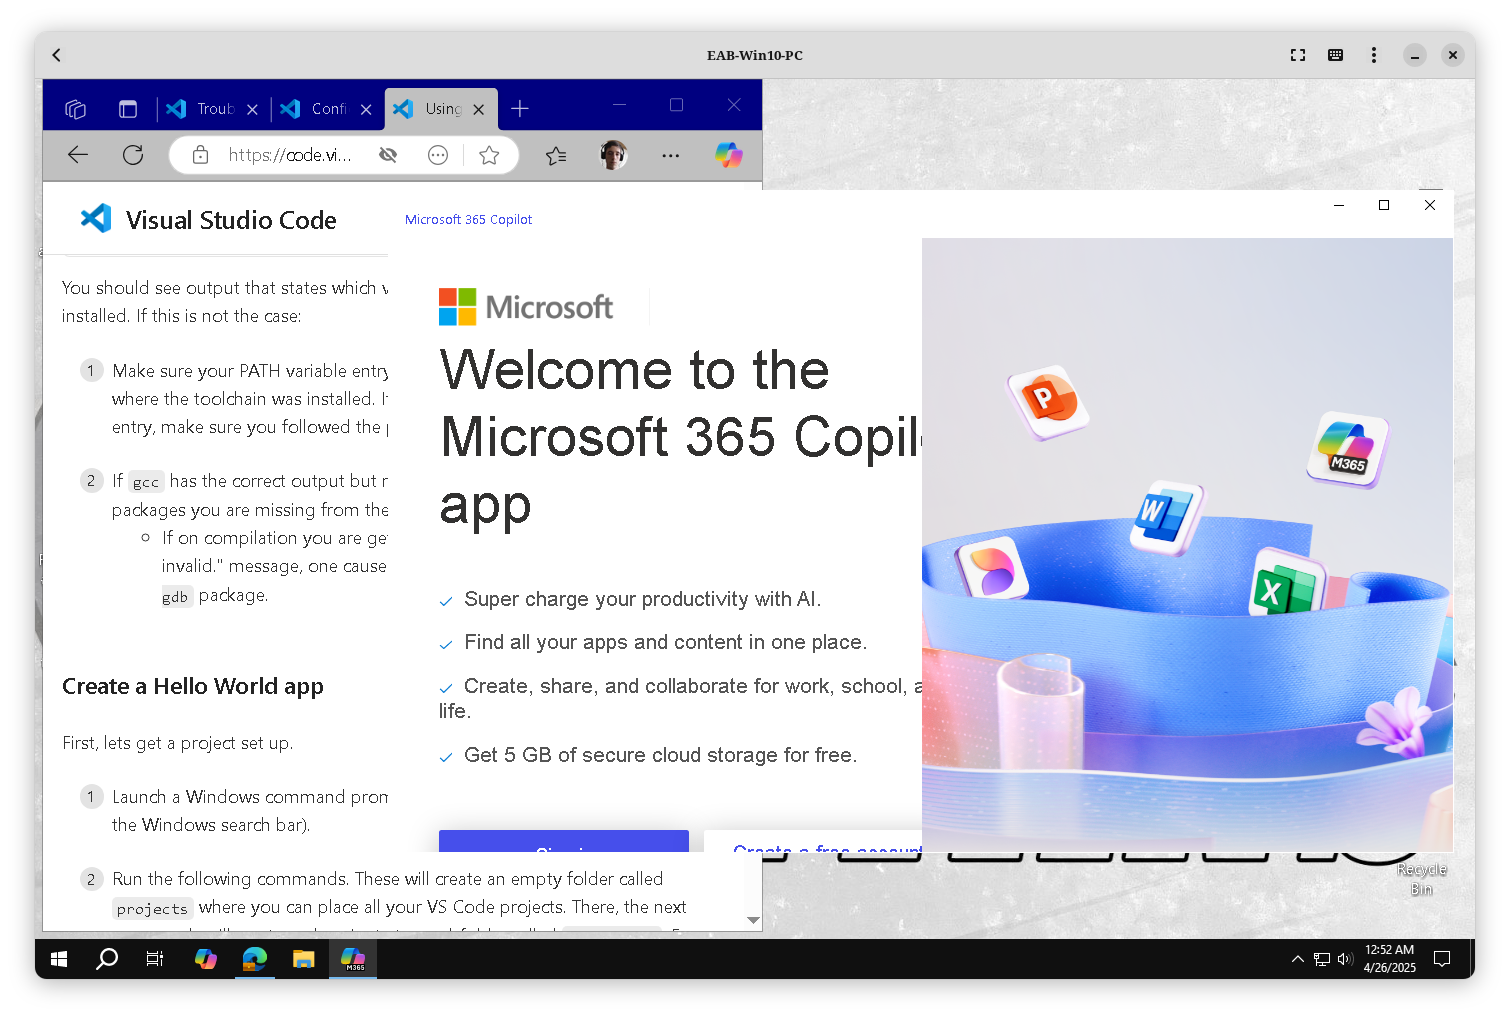Click the 'Create a Hello World app' heading
The height and width of the screenshot is (1017, 1510).
[x=192, y=686]
